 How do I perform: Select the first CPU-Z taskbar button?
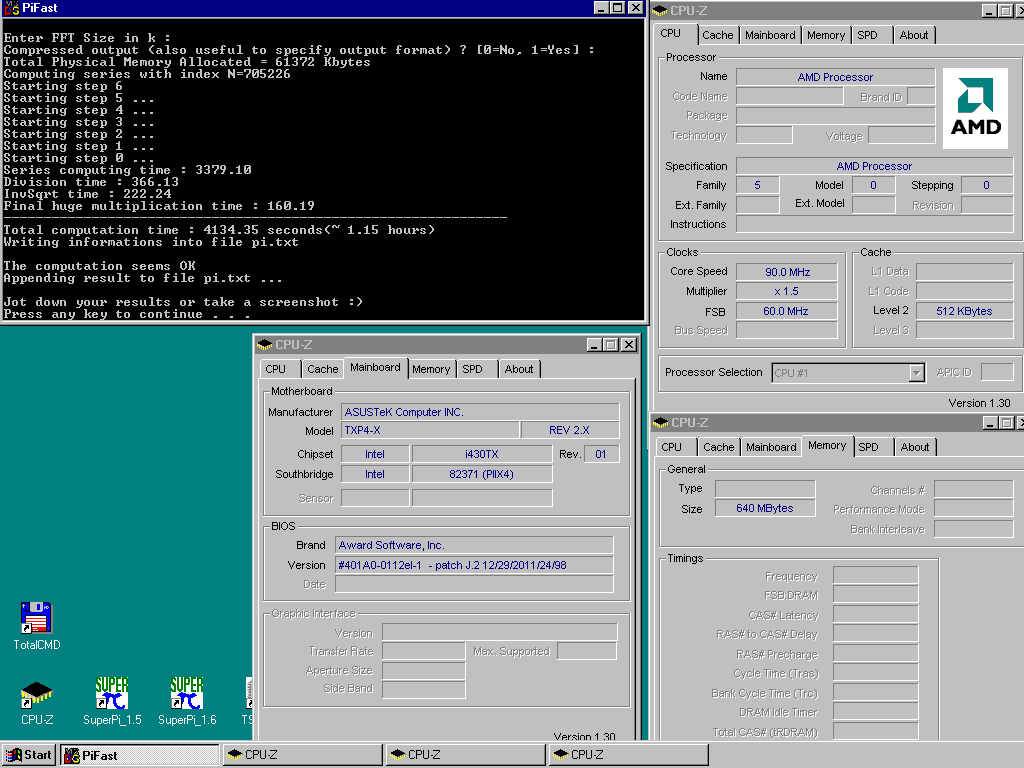(x=302, y=755)
